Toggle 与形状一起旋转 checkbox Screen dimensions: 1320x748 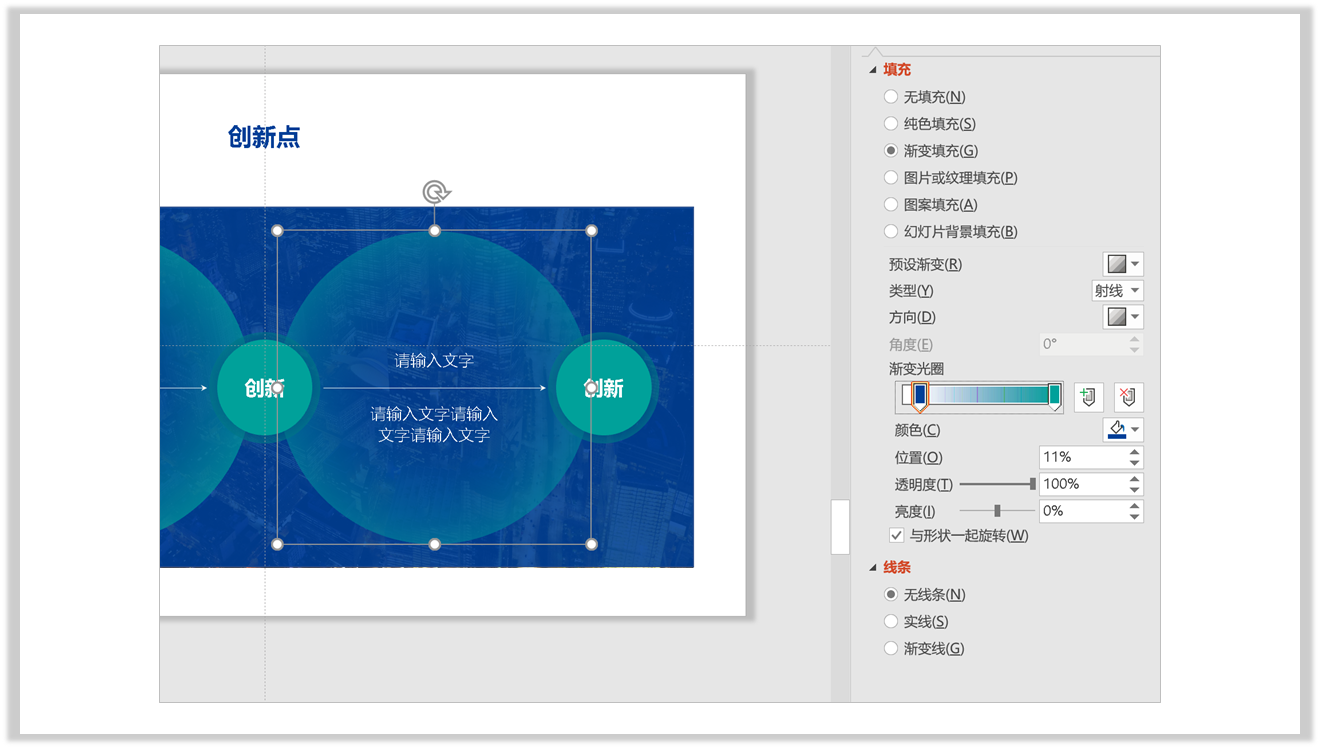point(897,536)
